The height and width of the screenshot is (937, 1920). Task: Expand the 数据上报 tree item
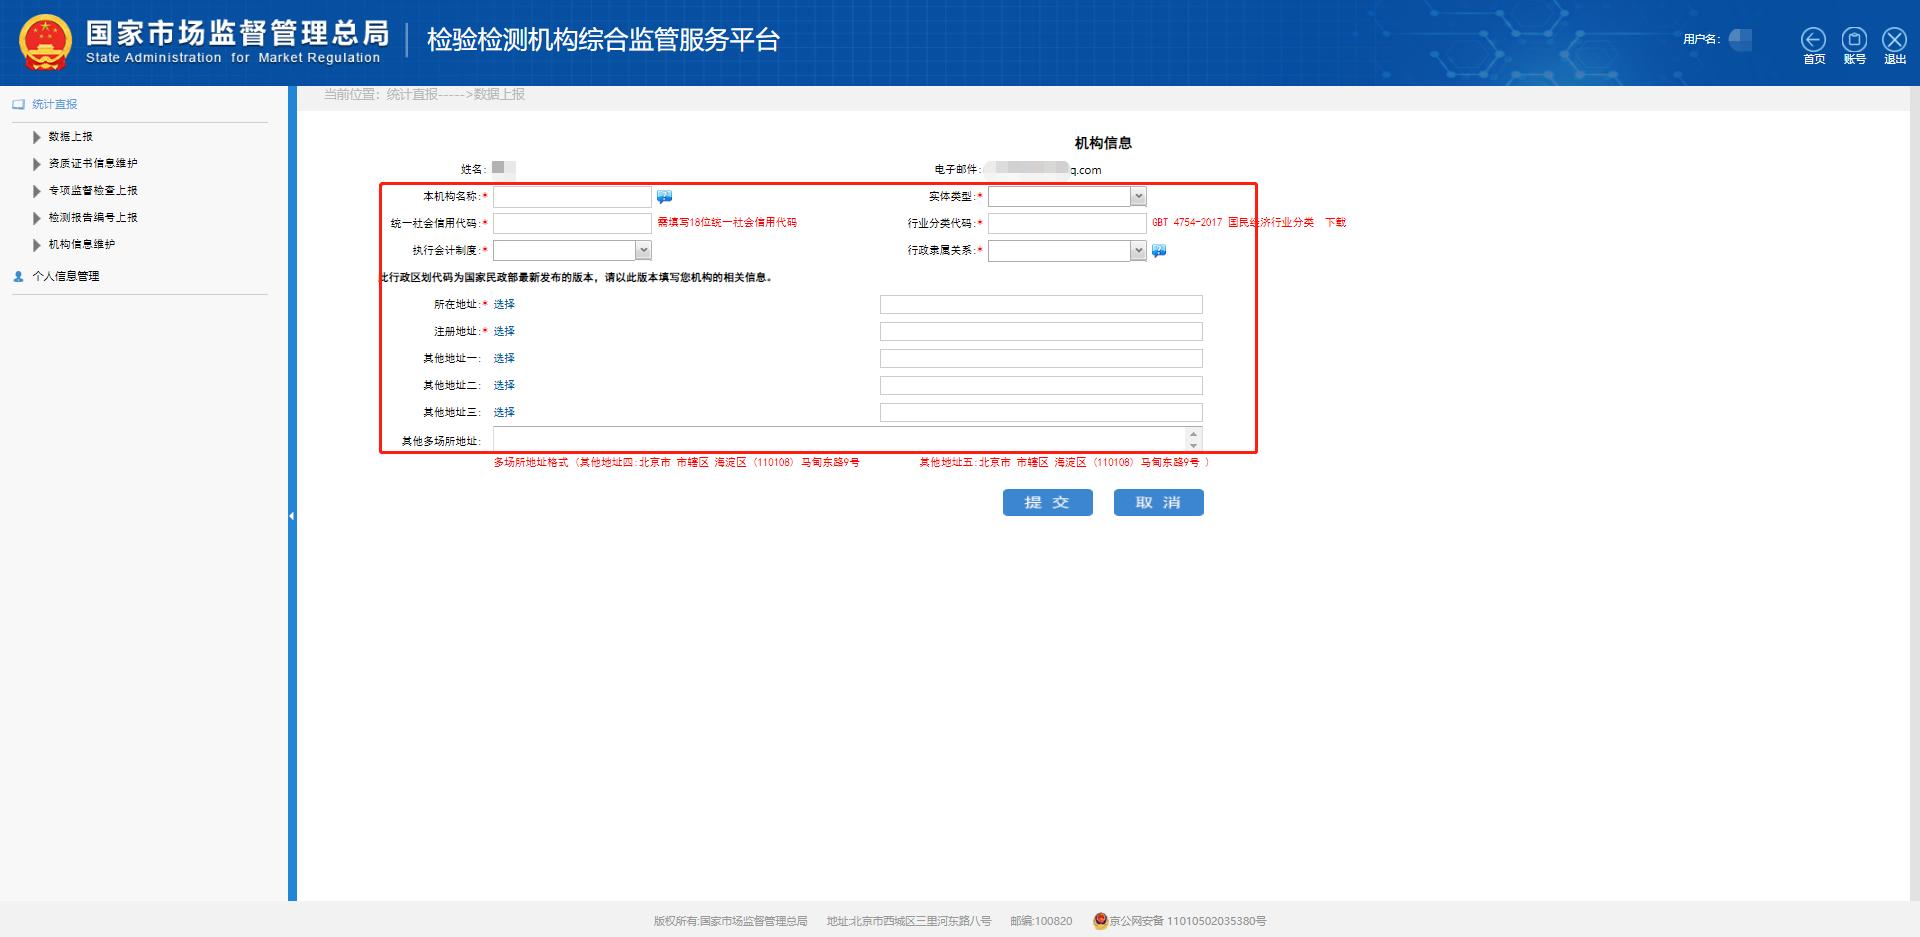coord(37,137)
